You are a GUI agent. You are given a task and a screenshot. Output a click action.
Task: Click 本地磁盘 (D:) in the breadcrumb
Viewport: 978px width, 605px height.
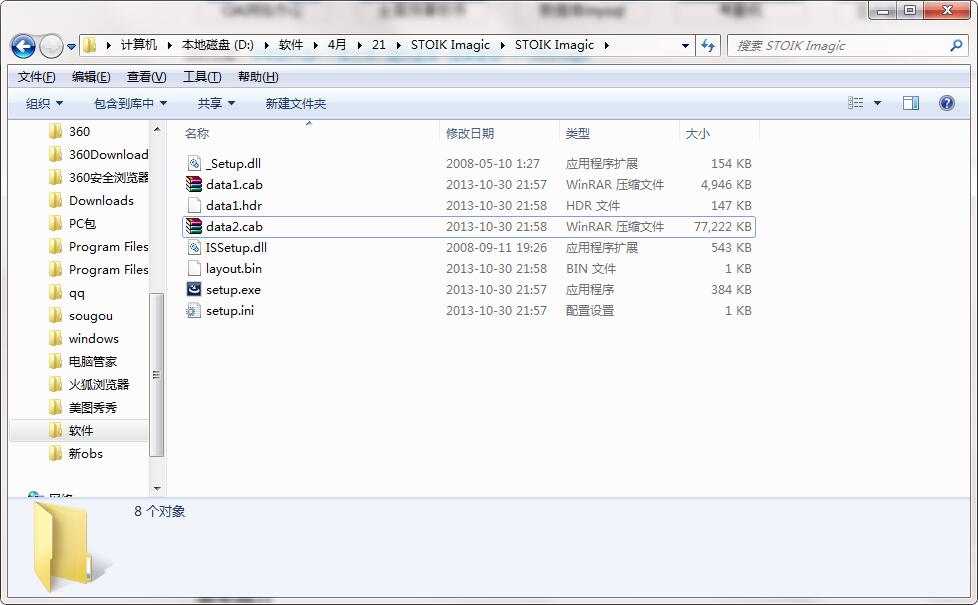point(218,45)
